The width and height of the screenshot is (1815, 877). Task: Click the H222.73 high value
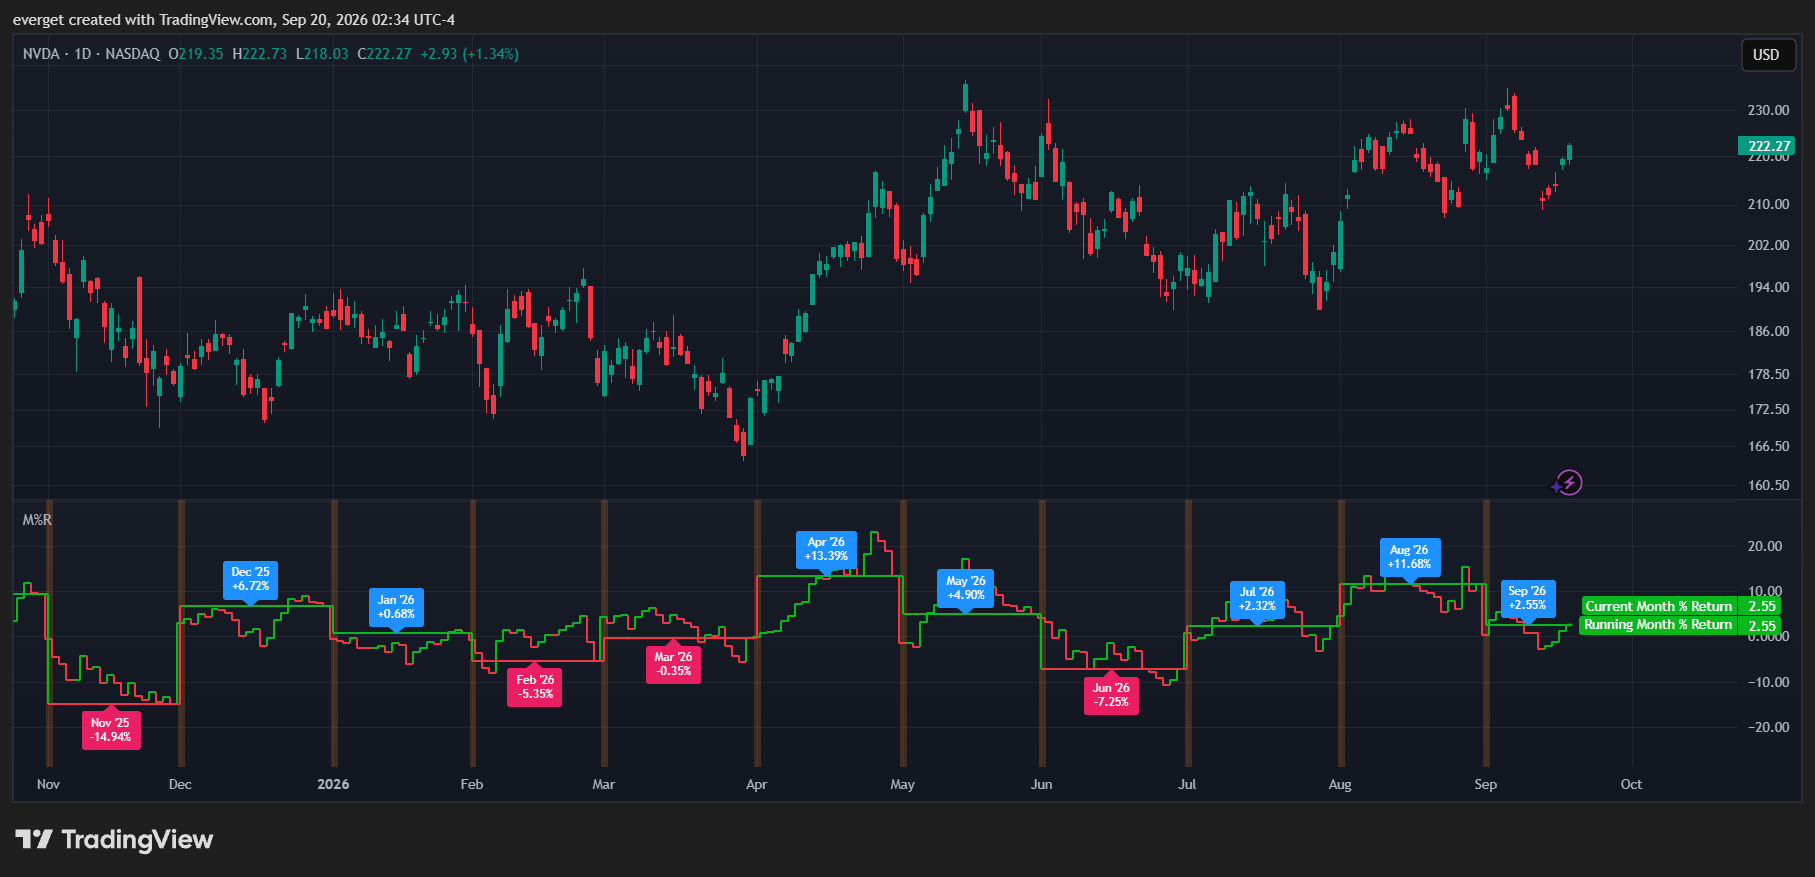click(x=259, y=54)
